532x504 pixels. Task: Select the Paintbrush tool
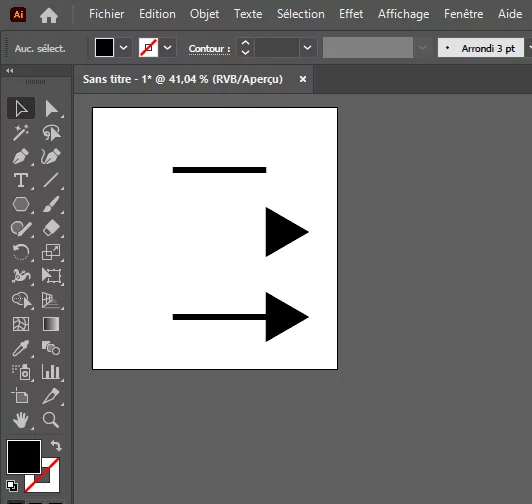click(51, 204)
